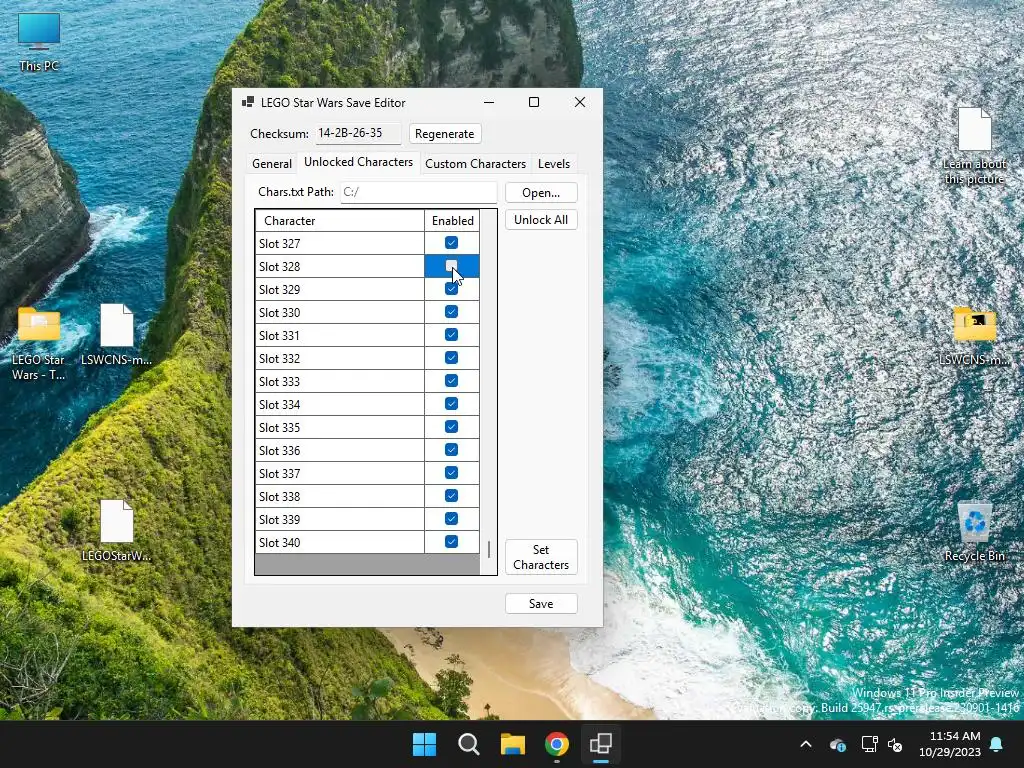Select the Slot 336 name cell

pos(340,451)
